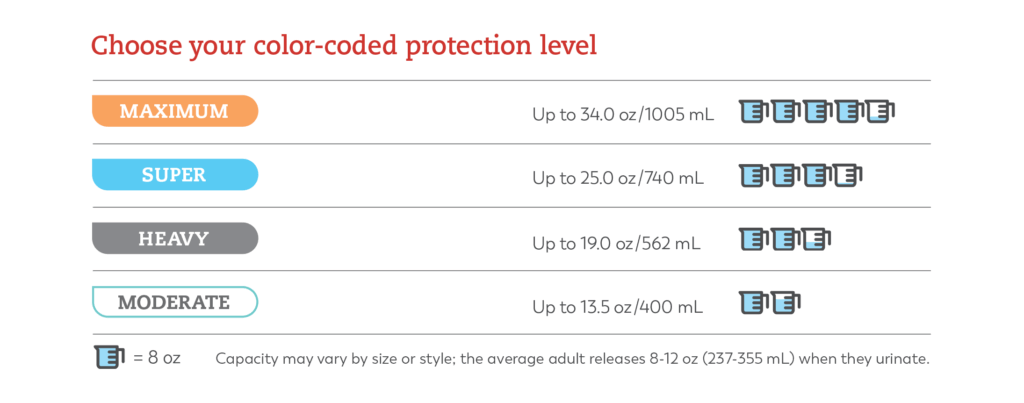This screenshot has height=403, width=1024.
Task: Select the orange MAXIMUM protection badge
Action: [x=175, y=111]
